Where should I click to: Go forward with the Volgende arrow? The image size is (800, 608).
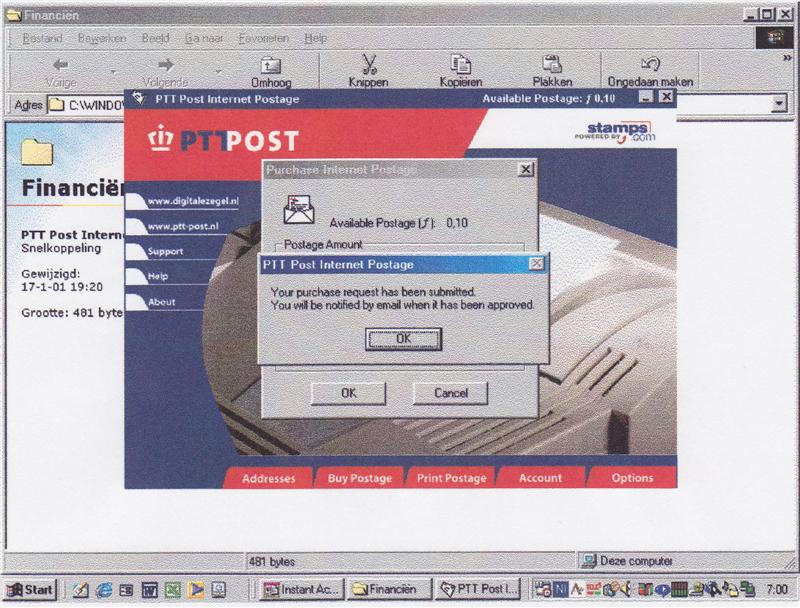[x=165, y=65]
